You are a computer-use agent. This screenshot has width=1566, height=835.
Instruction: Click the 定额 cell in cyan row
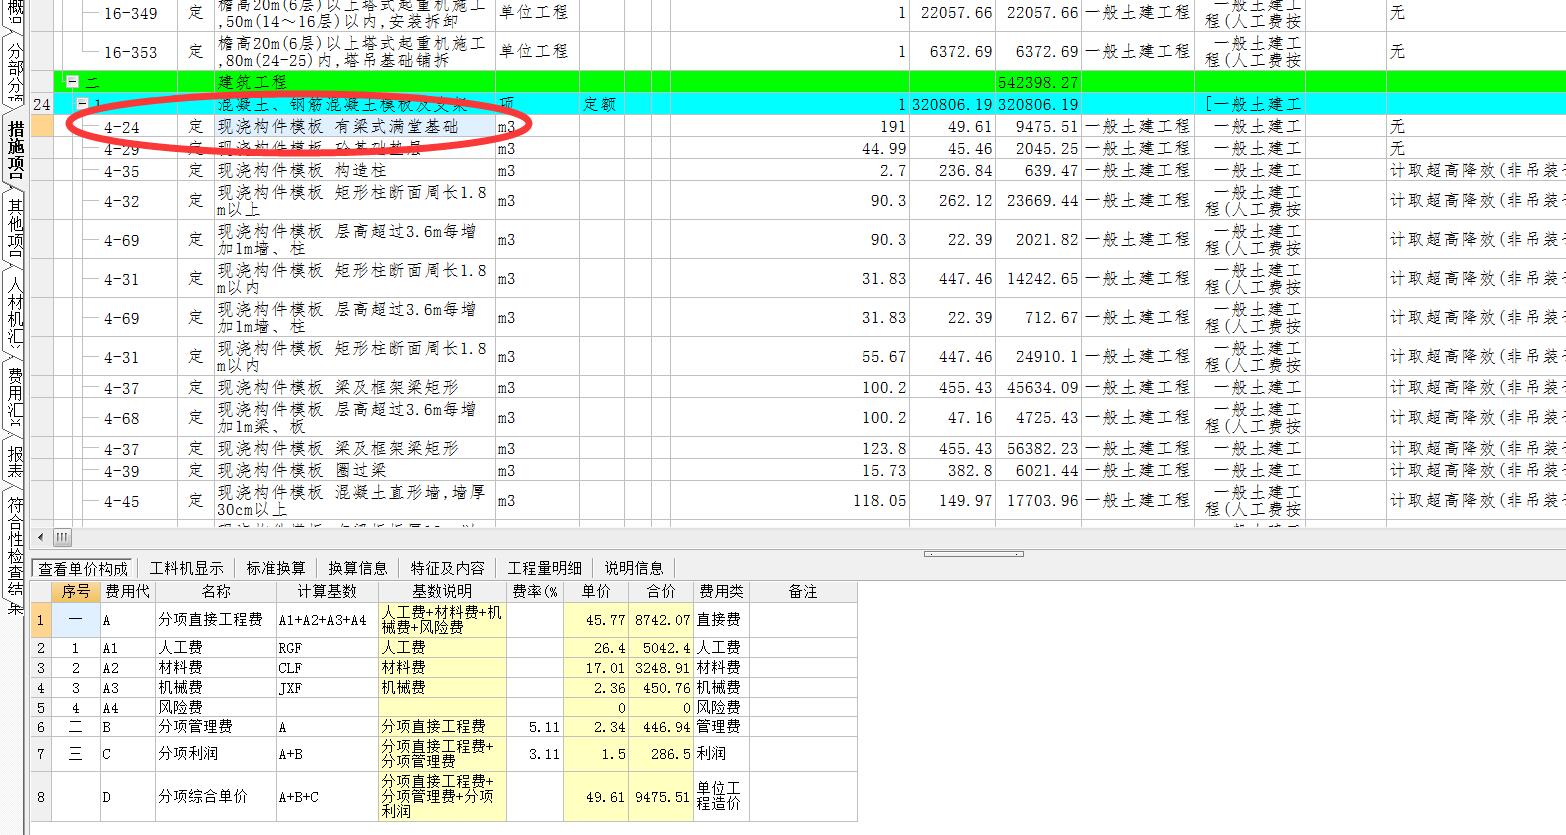(x=602, y=104)
